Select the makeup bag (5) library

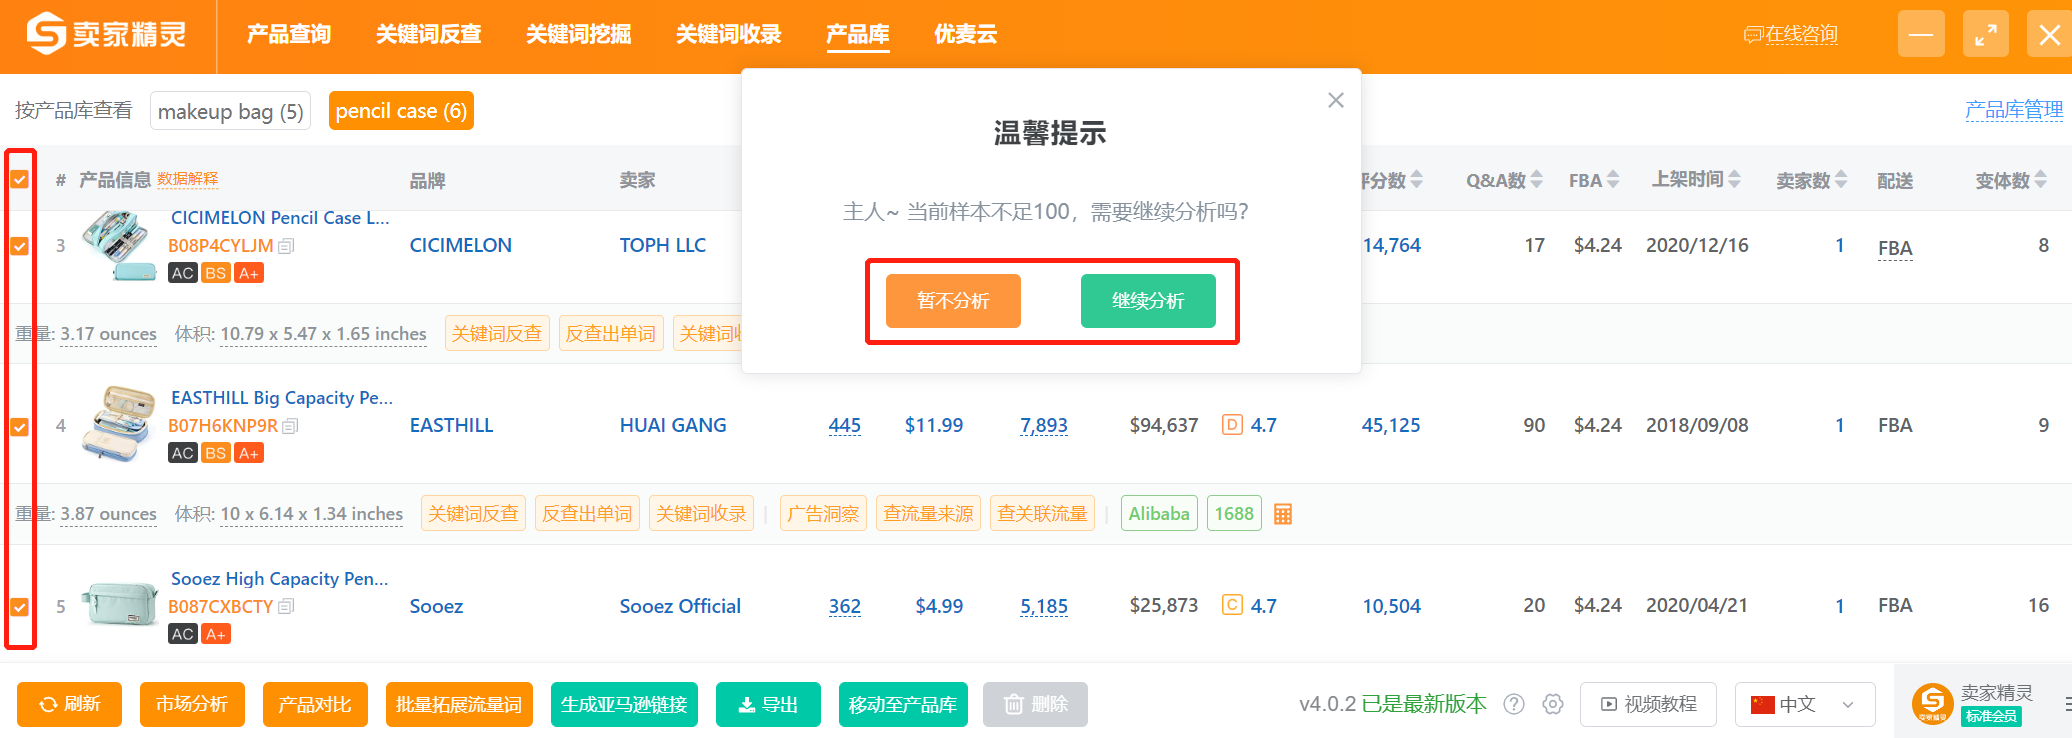tap(230, 111)
